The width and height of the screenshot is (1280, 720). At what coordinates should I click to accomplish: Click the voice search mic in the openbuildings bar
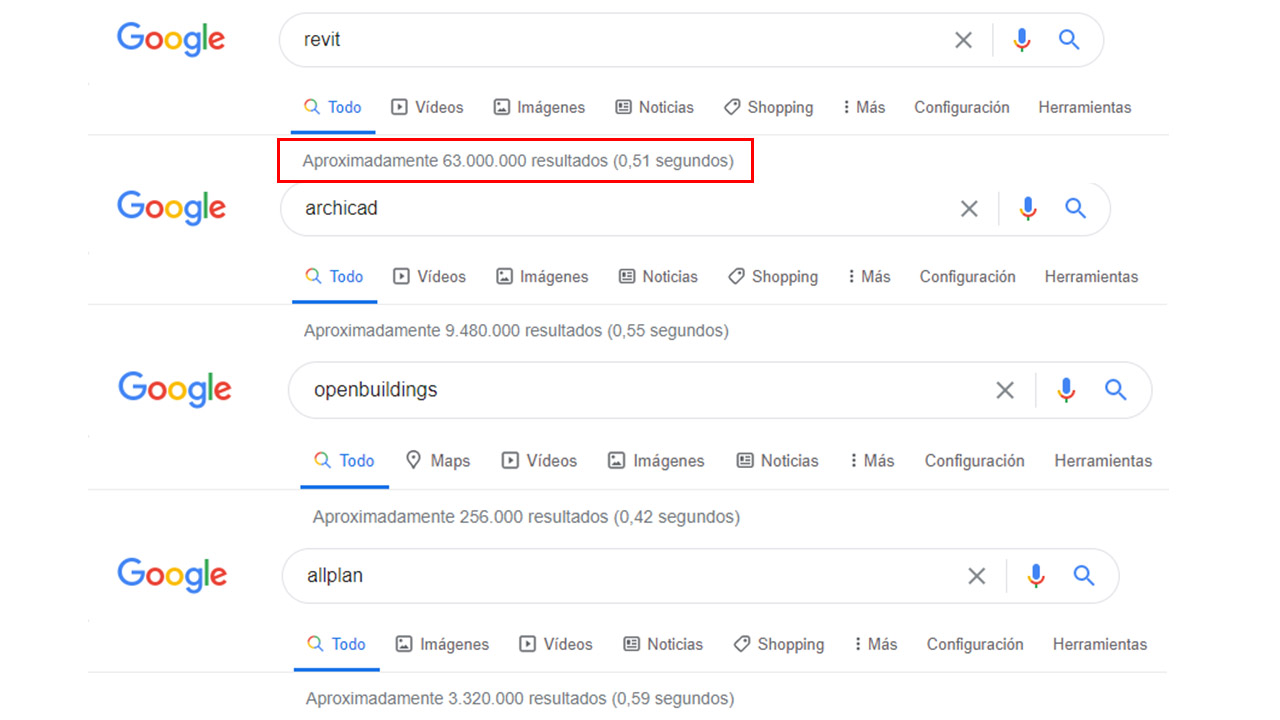(1066, 390)
